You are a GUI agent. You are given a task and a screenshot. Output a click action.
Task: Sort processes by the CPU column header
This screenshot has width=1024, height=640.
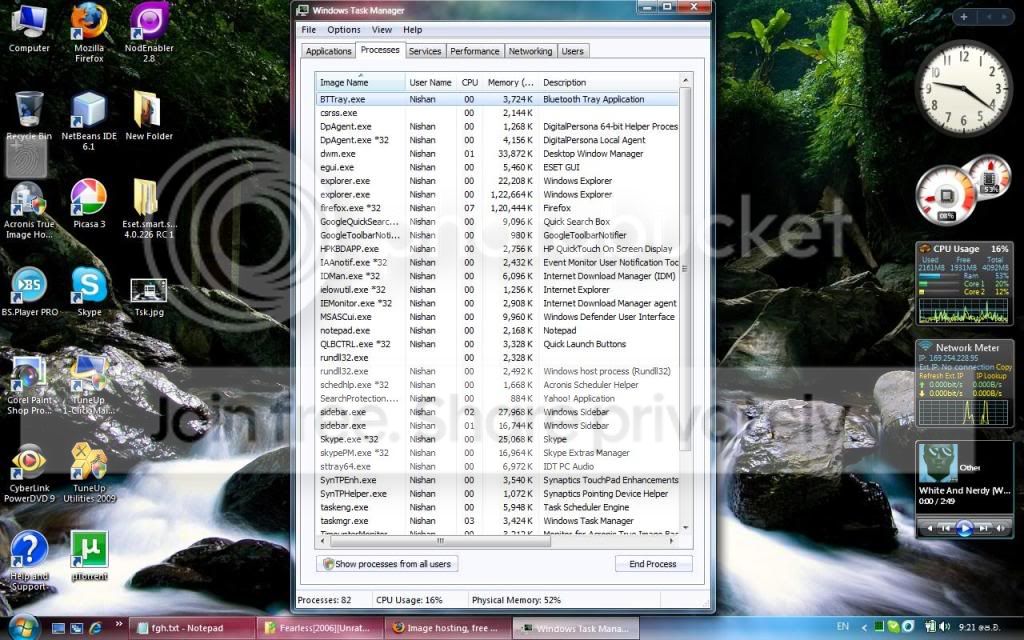[470, 82]
